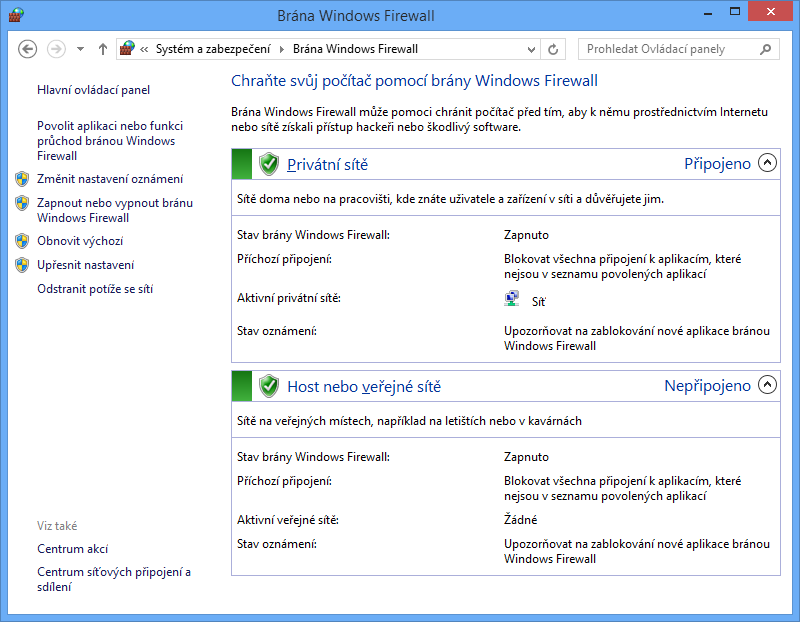800x622 pixels.
Task: Click the Back navigation arrow
Action: click(28, 49)
